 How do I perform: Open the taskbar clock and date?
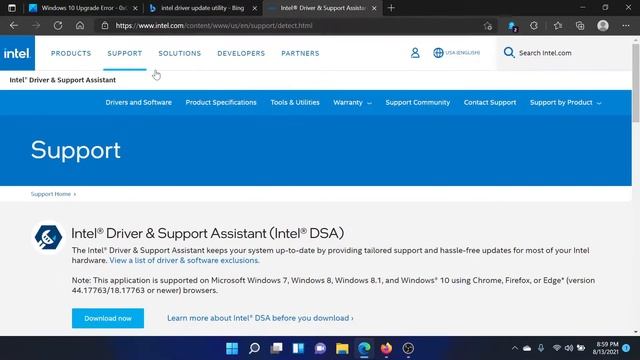tap(606, 348)
